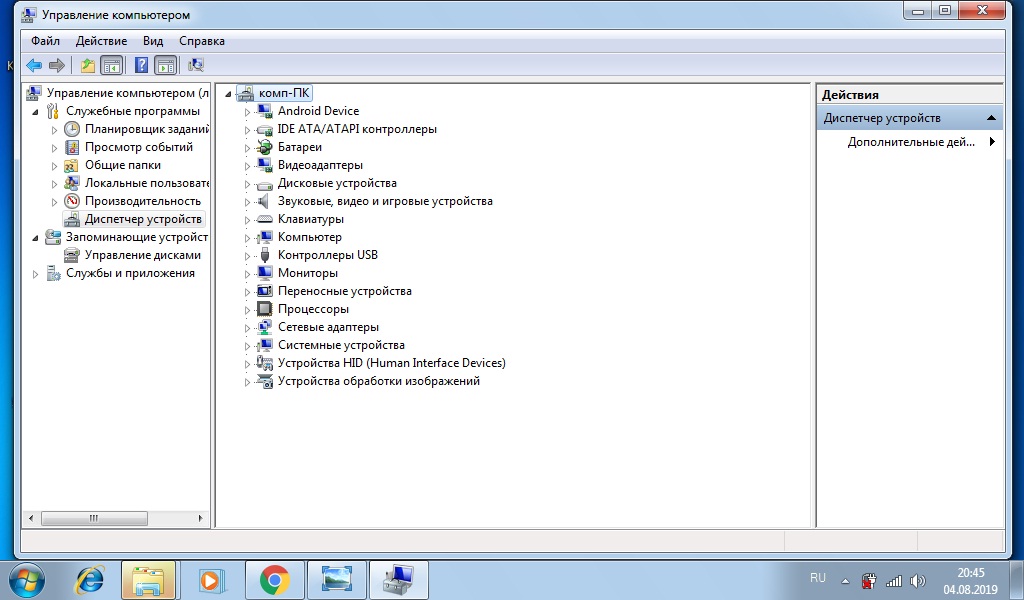Click the Back arrow in toolbar
1024x600 pixels.
(x=34, y=65)
